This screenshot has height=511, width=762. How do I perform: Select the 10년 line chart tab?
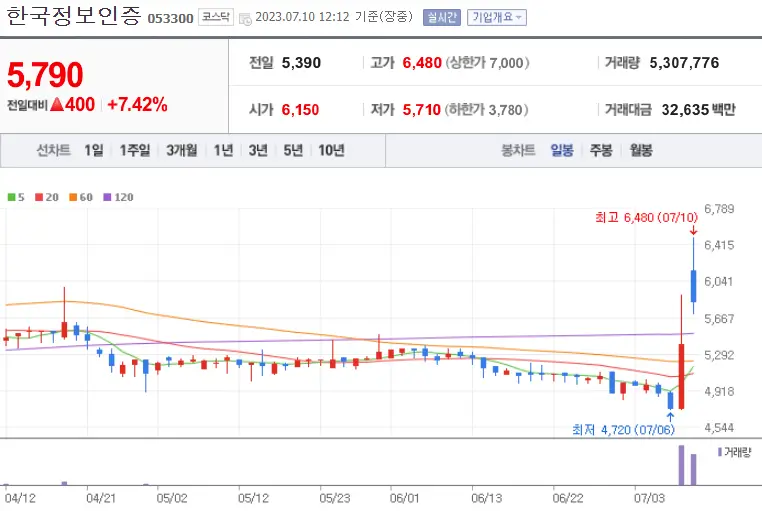331,151
